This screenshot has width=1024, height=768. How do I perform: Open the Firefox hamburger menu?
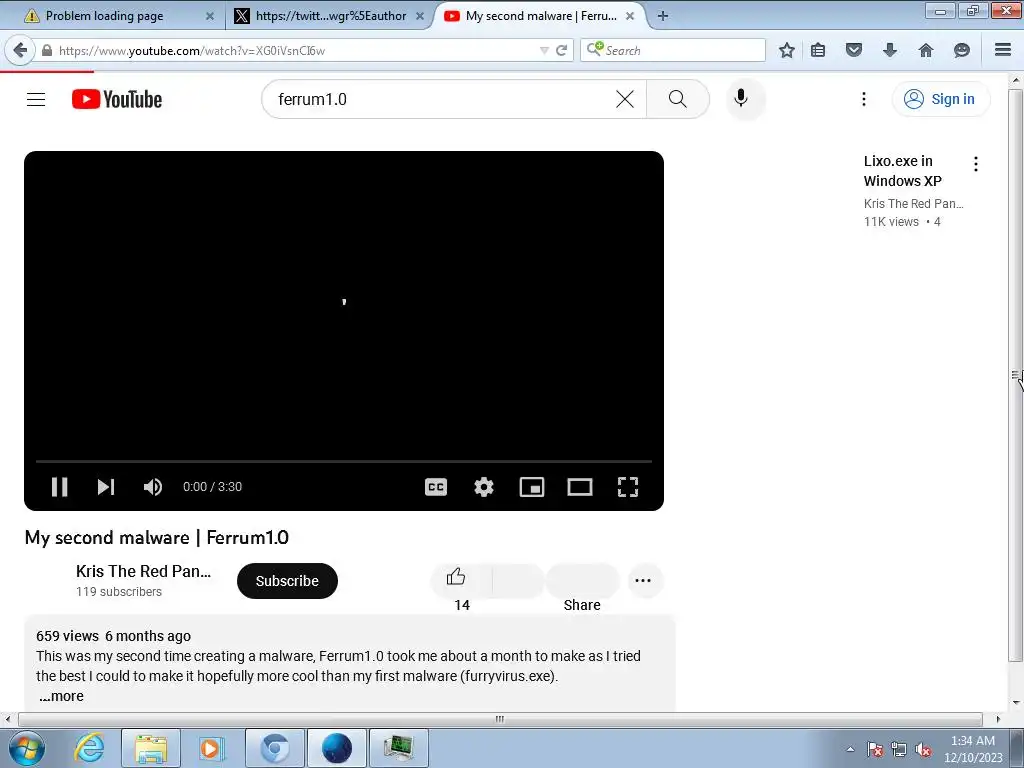pos(1002,50)
